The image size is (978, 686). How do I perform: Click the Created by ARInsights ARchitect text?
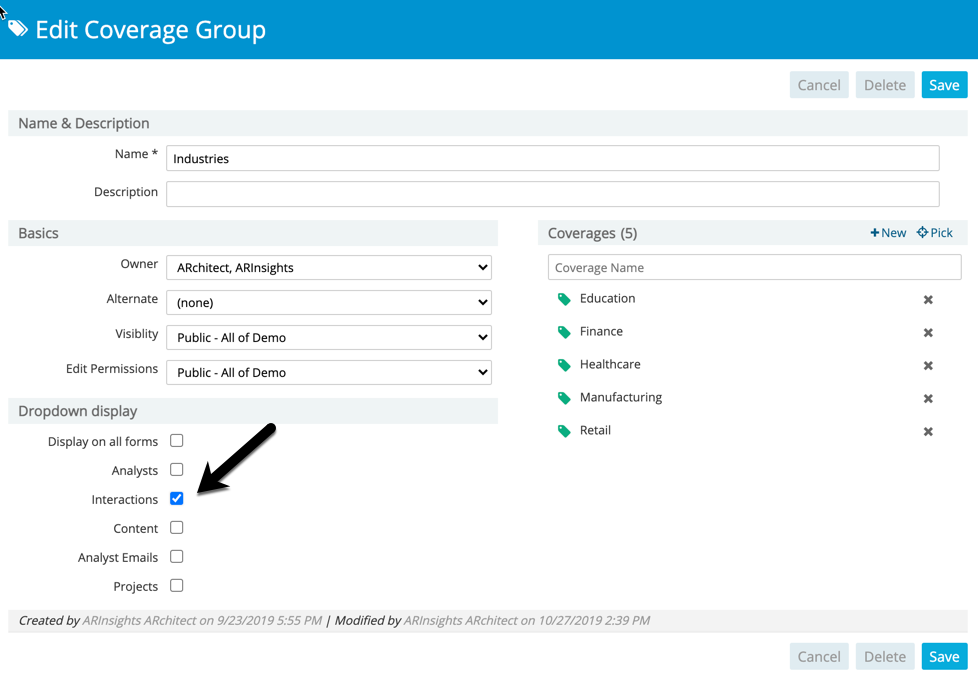[x=170, y=621]
